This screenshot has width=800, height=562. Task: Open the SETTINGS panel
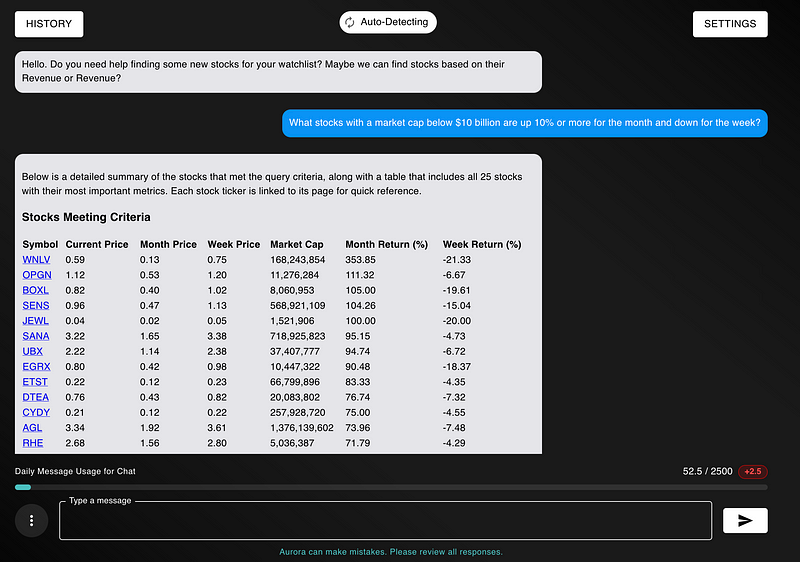(x=730, y=24)
